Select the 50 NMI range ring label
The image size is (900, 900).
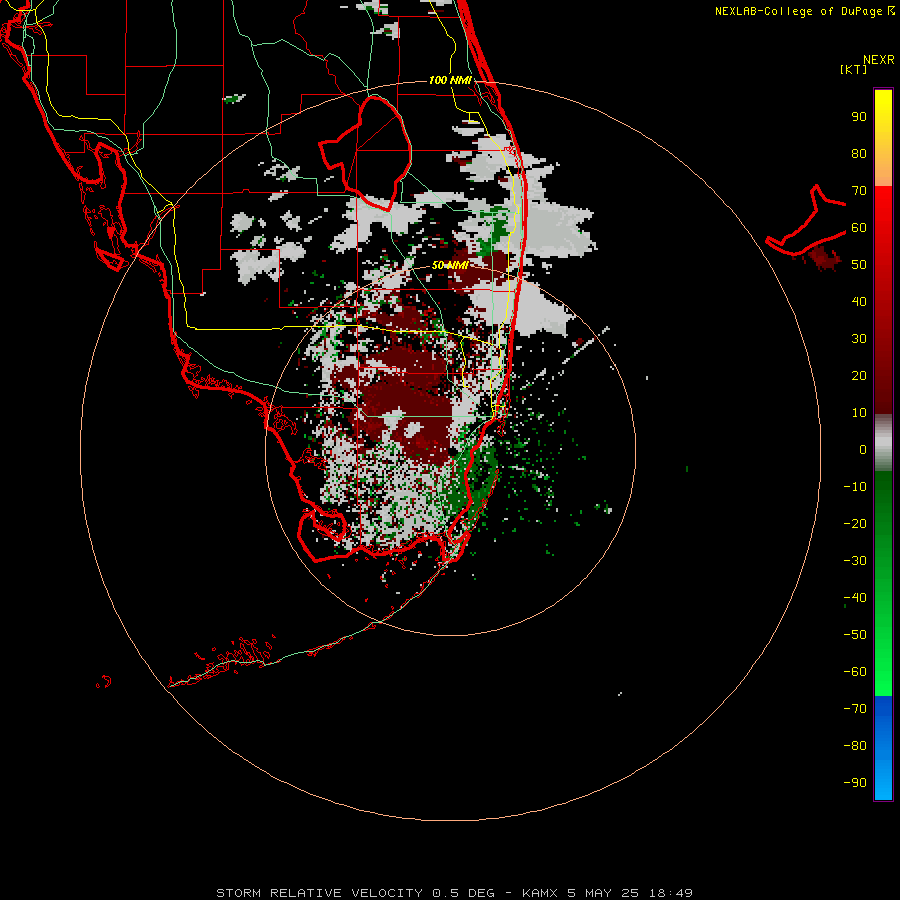450,265
